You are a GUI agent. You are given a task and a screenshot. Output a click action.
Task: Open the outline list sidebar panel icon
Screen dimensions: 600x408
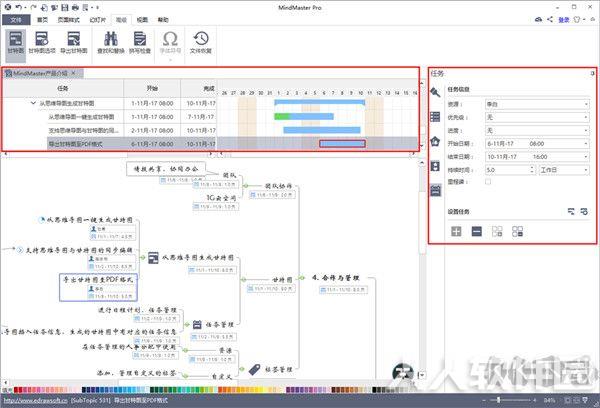435,117
